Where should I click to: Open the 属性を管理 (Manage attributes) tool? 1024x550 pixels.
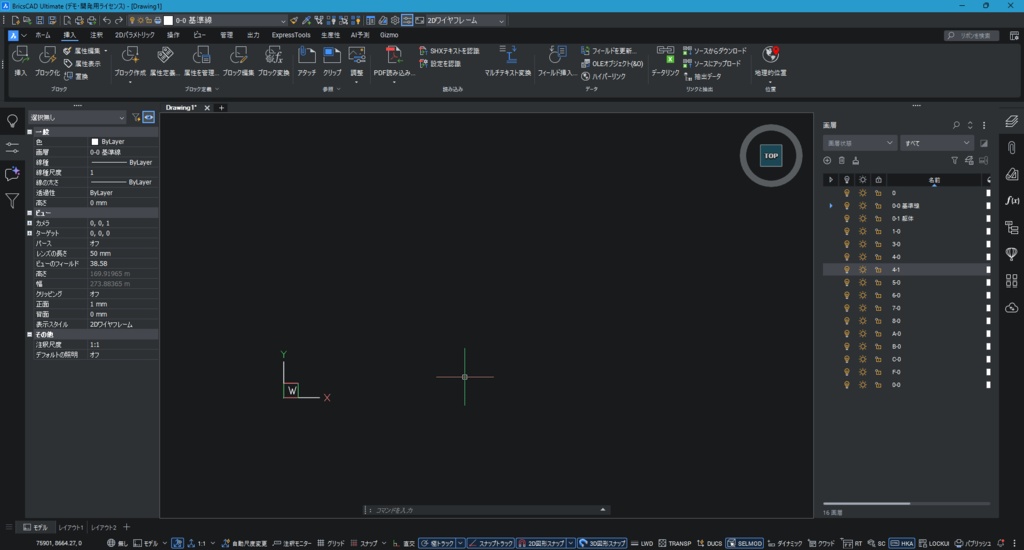coord(200,56)
